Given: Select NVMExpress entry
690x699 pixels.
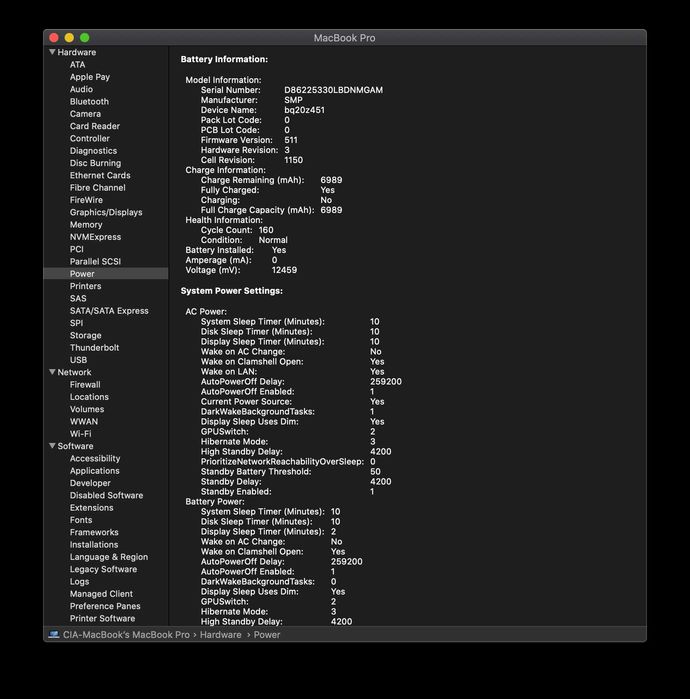Looking at the screenshot, I should coord(95,237).
